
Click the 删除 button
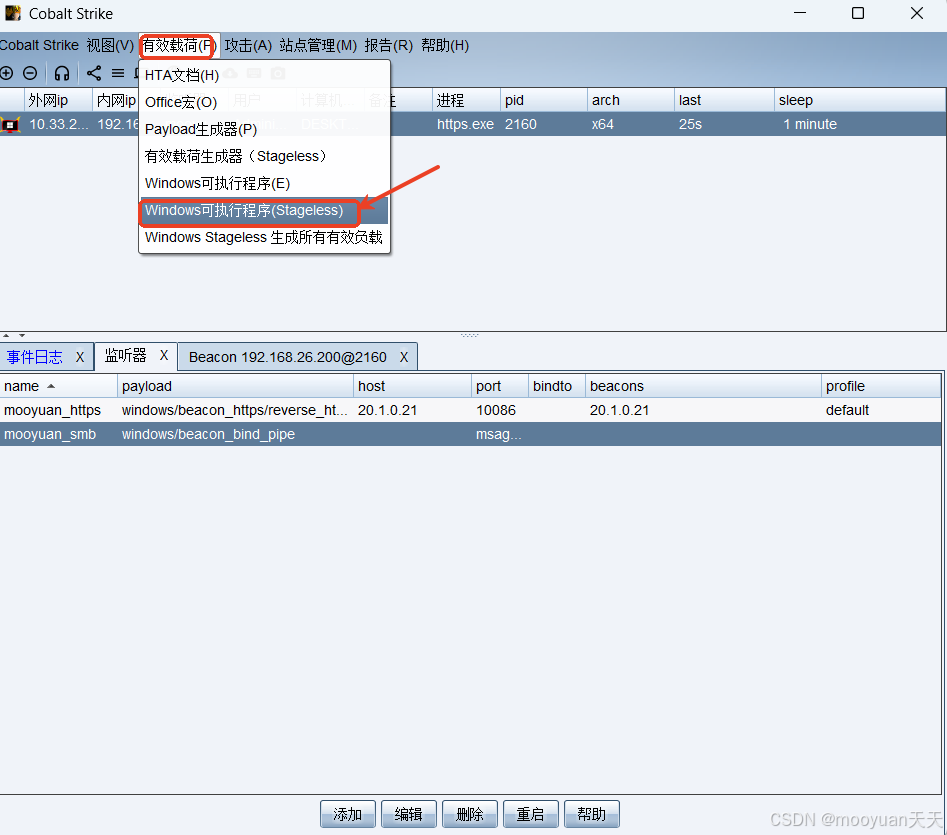(x=470, y=814)
